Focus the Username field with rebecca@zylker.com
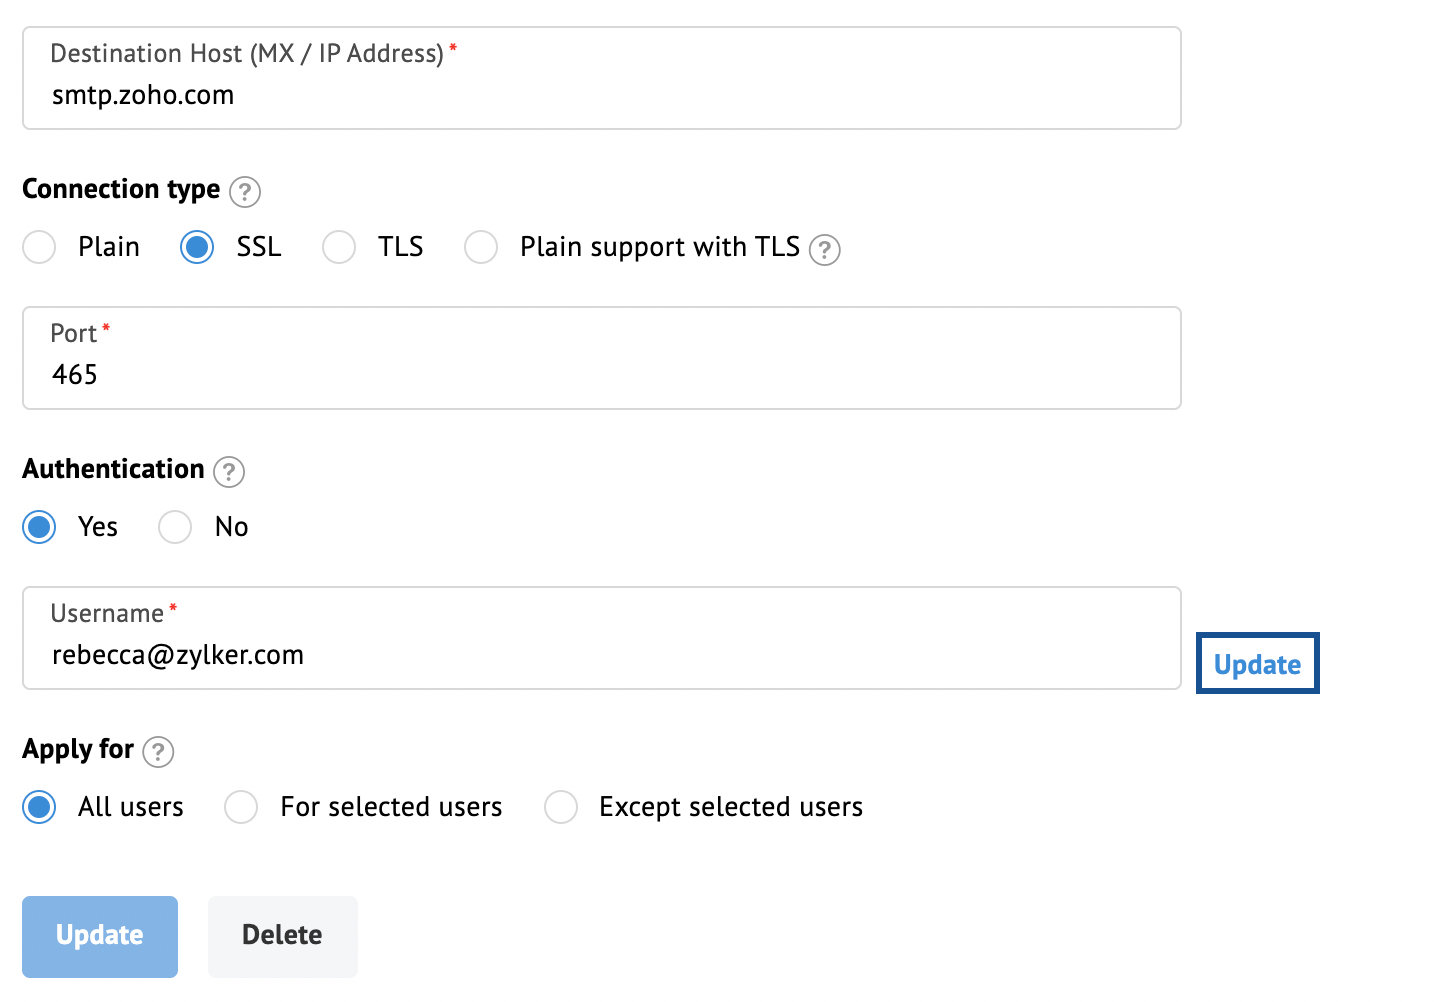The height and width of the screenshot is (1002, 1436). tap(602, 638)
